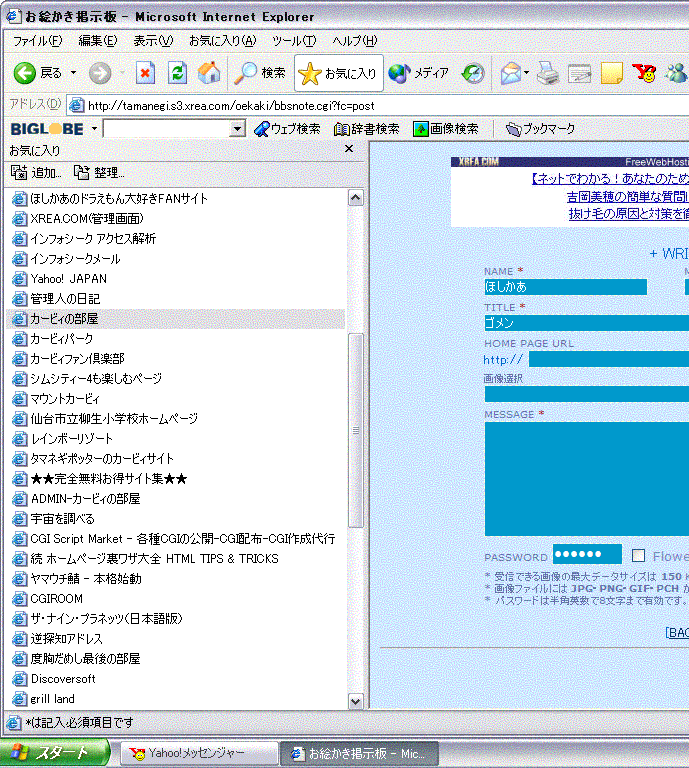This screenshot has width=689, height=768.
Task: Click the Home icon in toolbar
Action: click(x=209, y=73)
